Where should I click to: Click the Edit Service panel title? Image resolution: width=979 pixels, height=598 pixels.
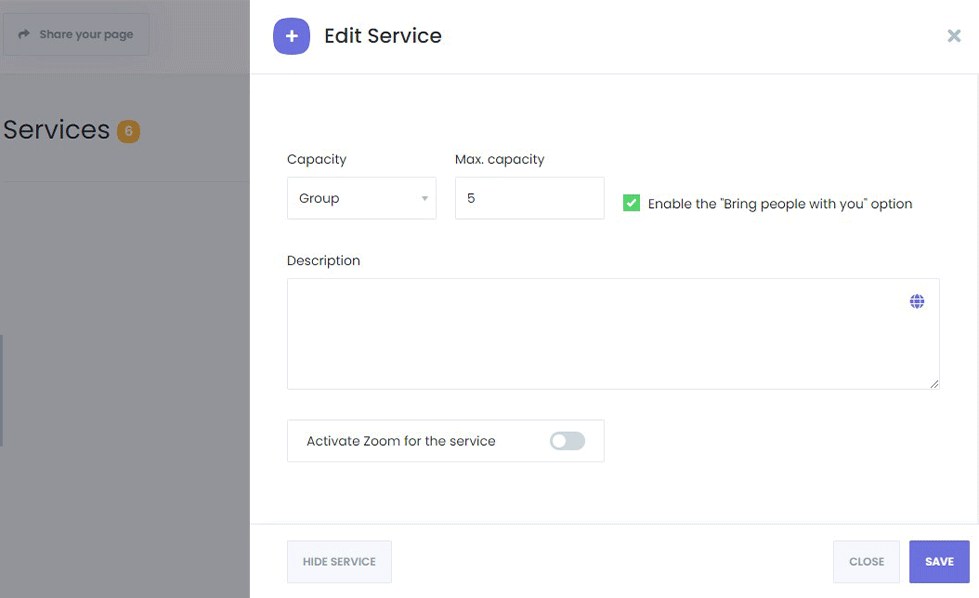[383, 36]
